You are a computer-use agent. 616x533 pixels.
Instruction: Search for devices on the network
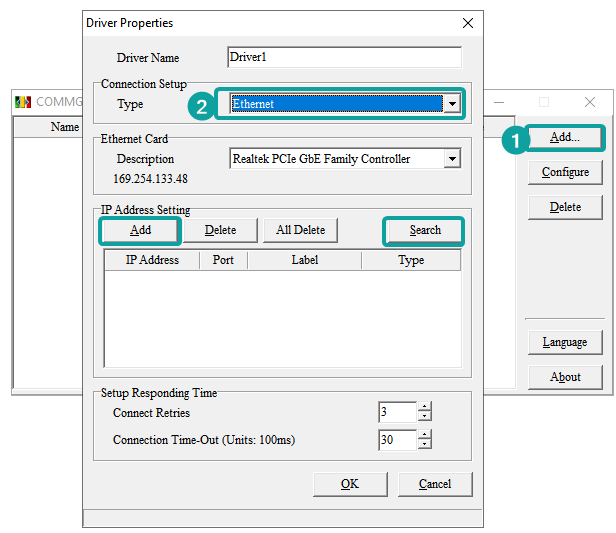tap(425, 230)
